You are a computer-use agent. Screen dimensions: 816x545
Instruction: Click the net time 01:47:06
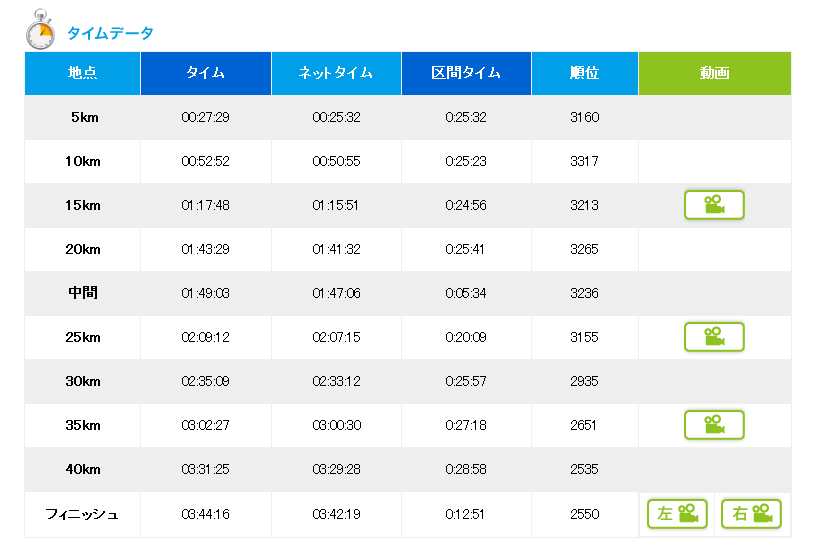(336, 293)
